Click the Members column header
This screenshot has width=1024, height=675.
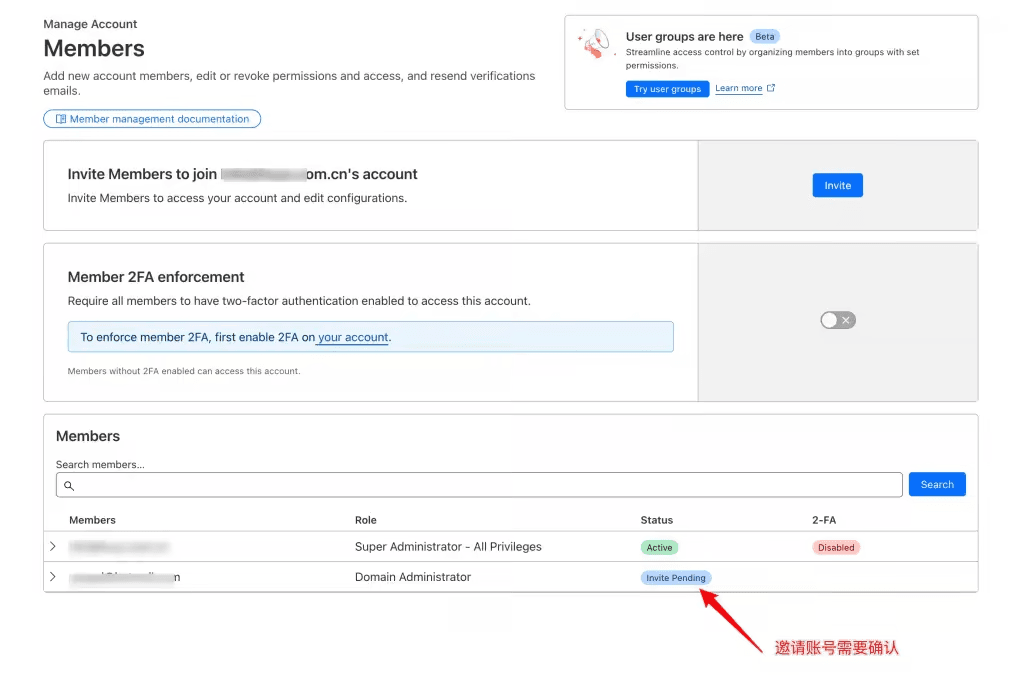(x=92, y=520)
